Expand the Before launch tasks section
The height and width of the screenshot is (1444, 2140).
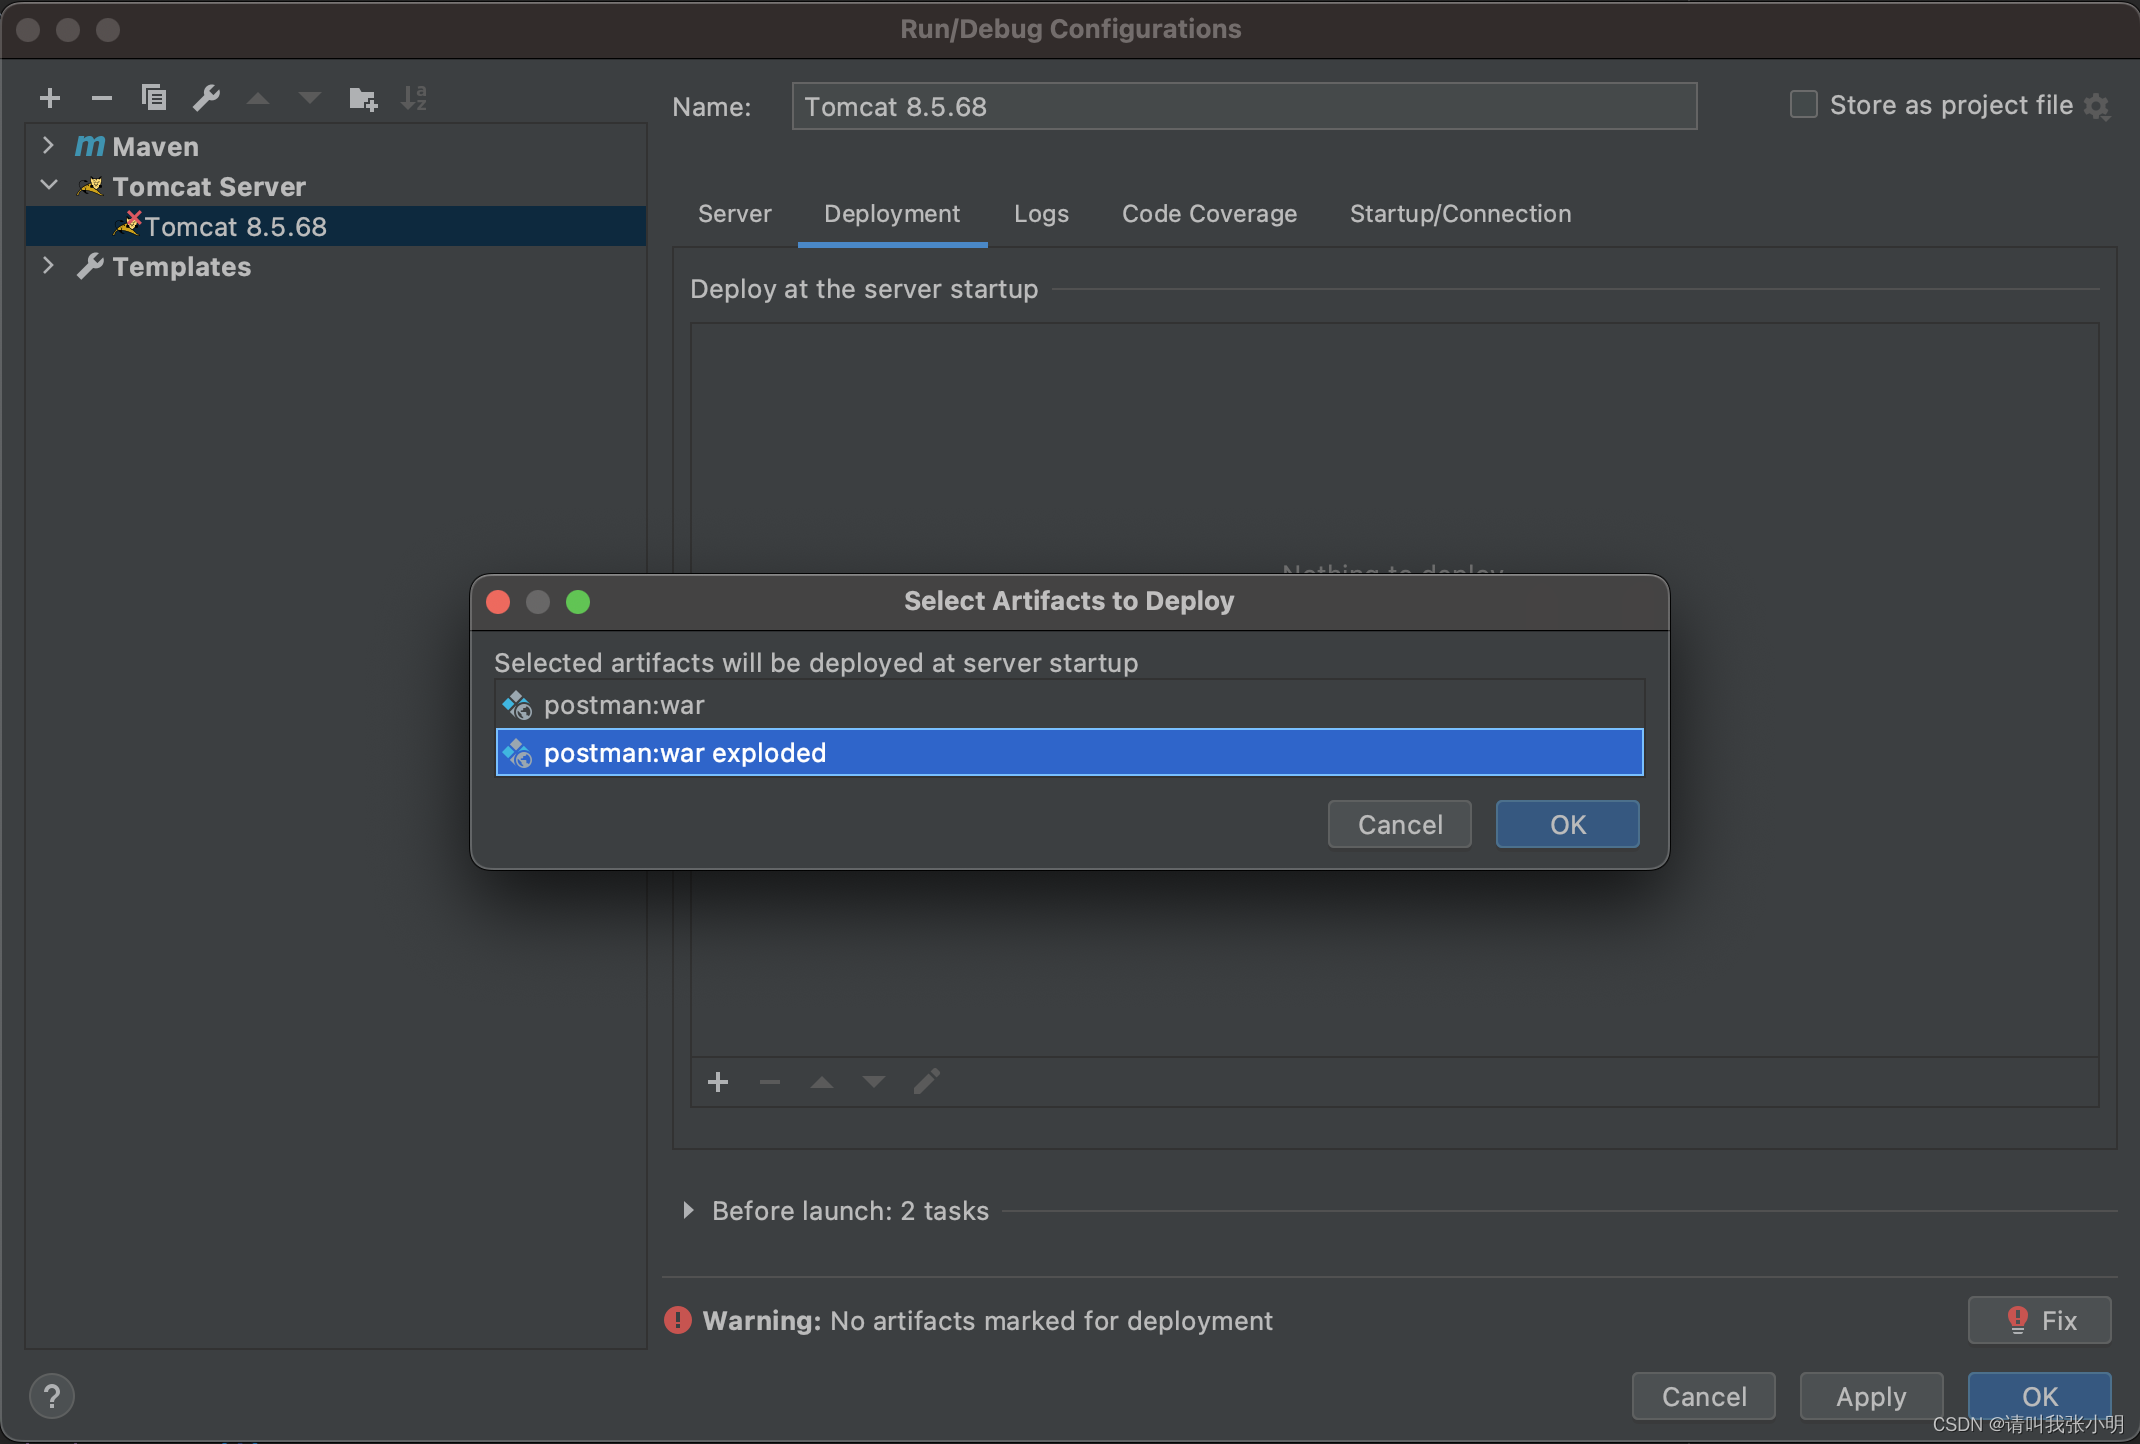point(688,1210)
